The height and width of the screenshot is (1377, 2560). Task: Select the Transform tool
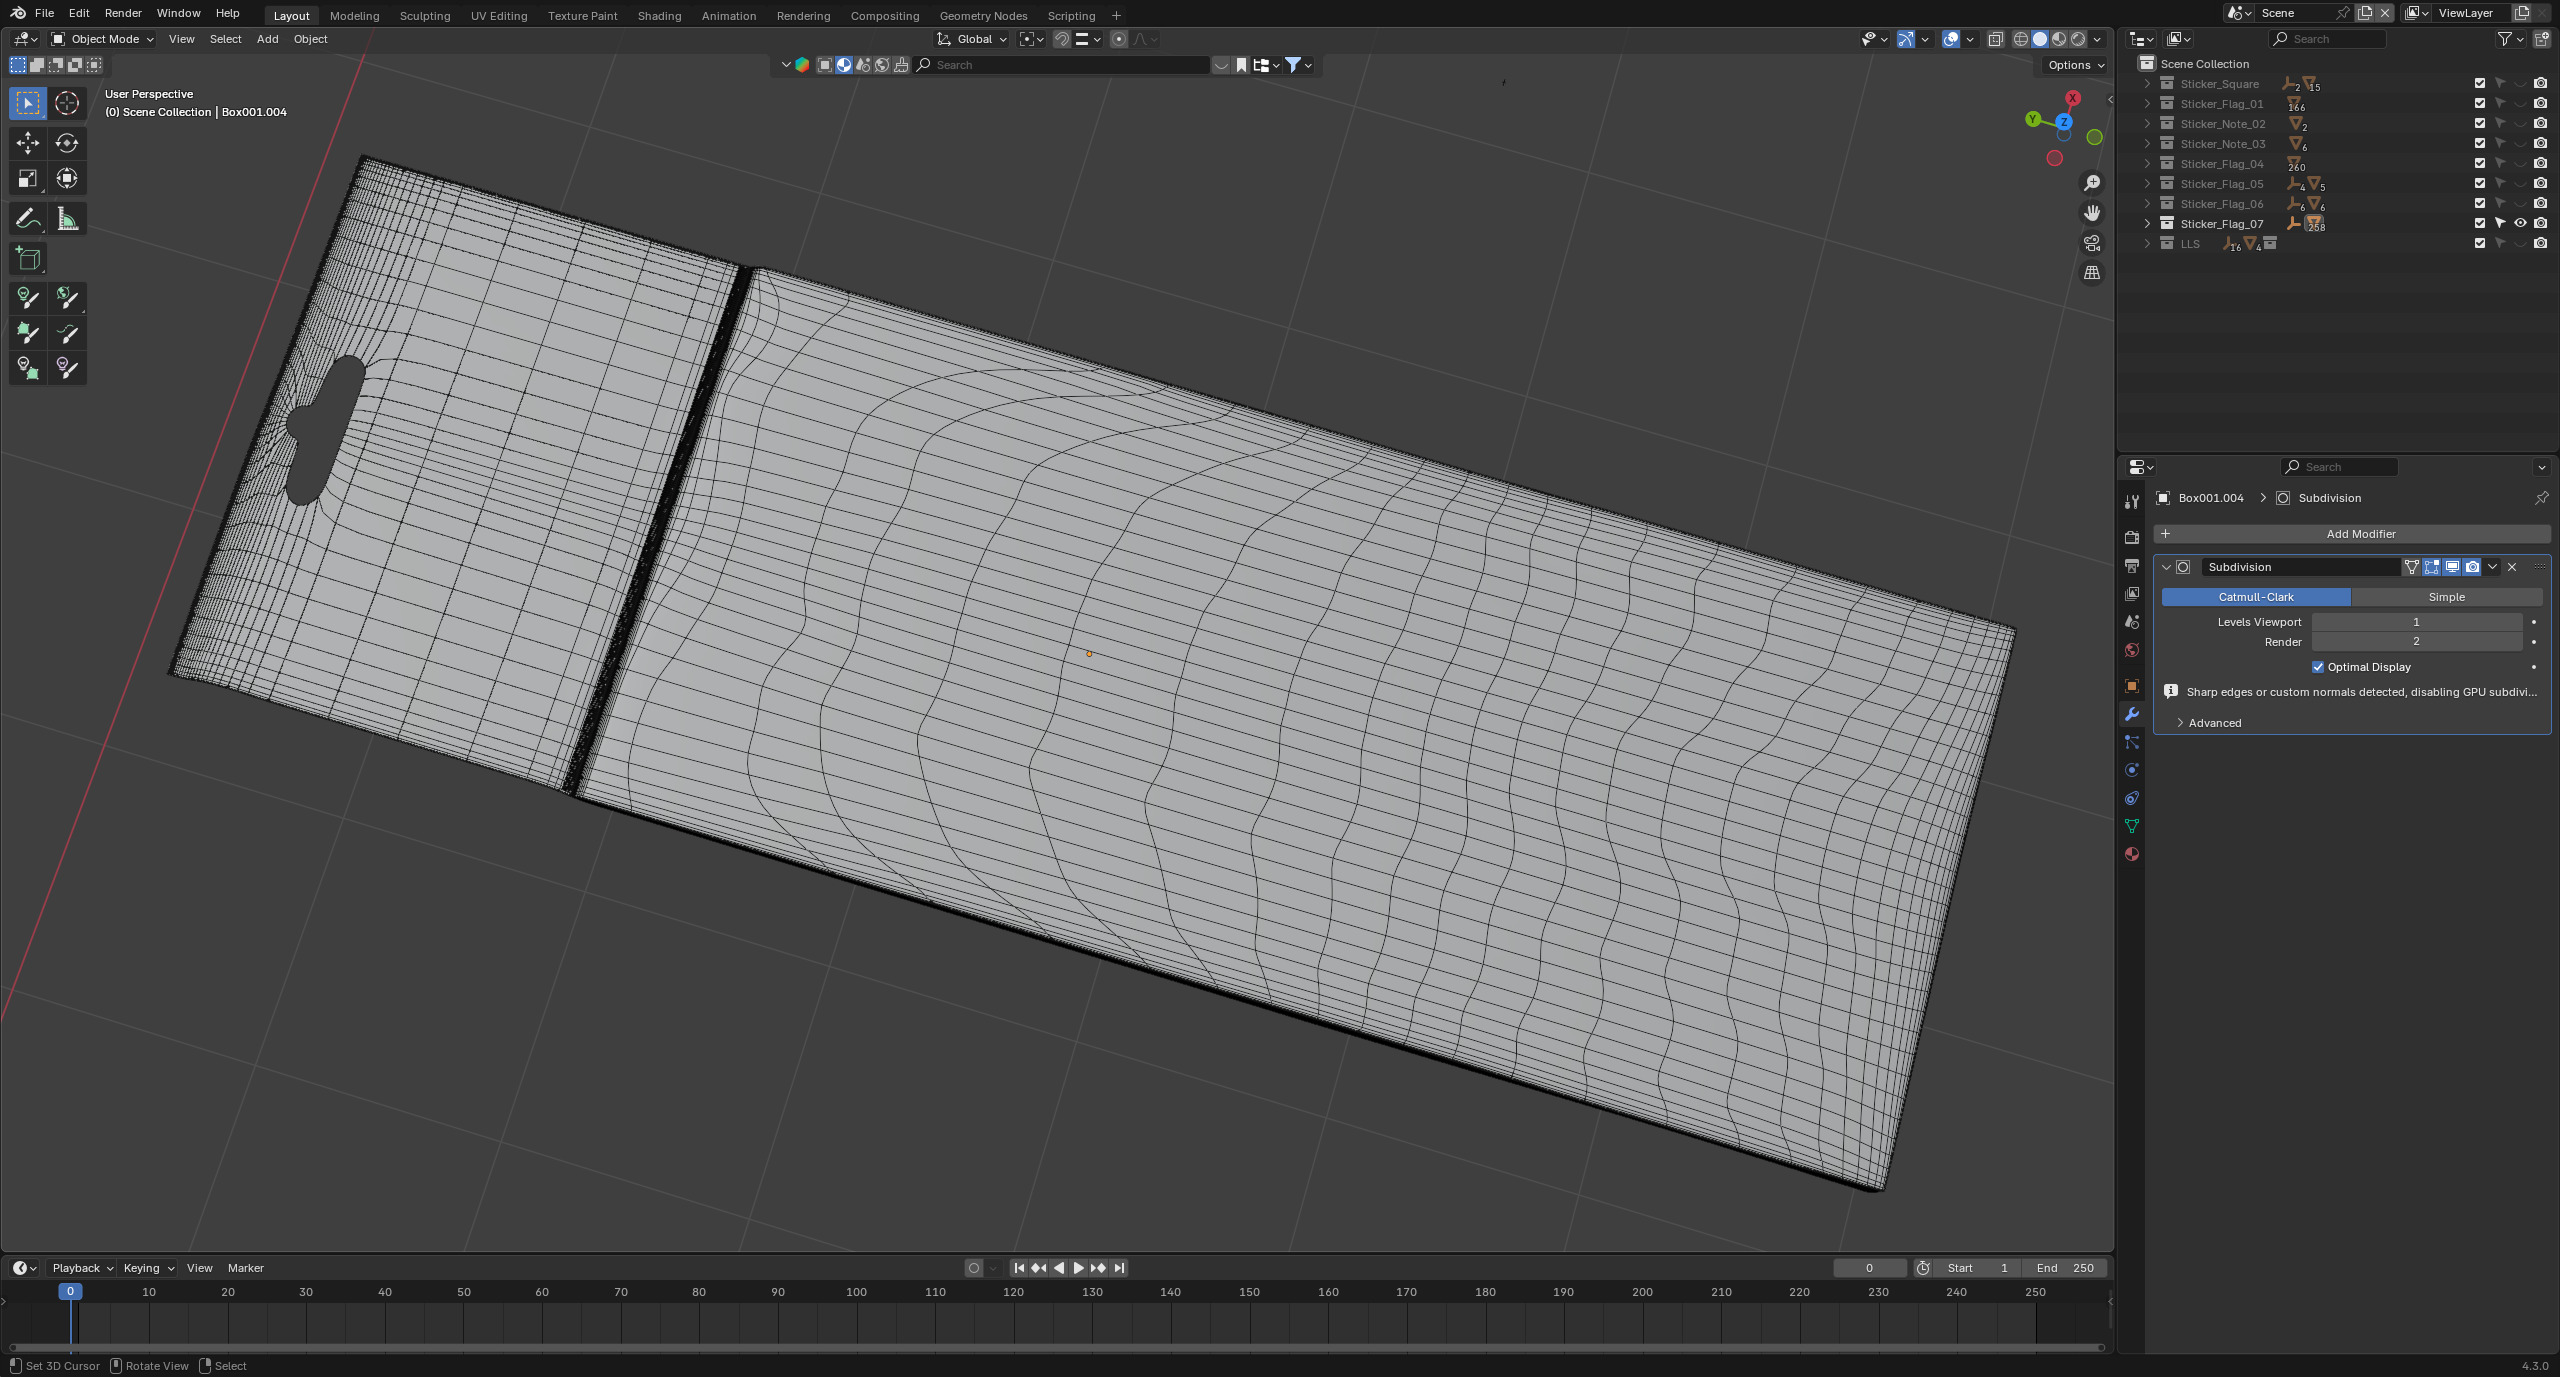pos(67,179)
